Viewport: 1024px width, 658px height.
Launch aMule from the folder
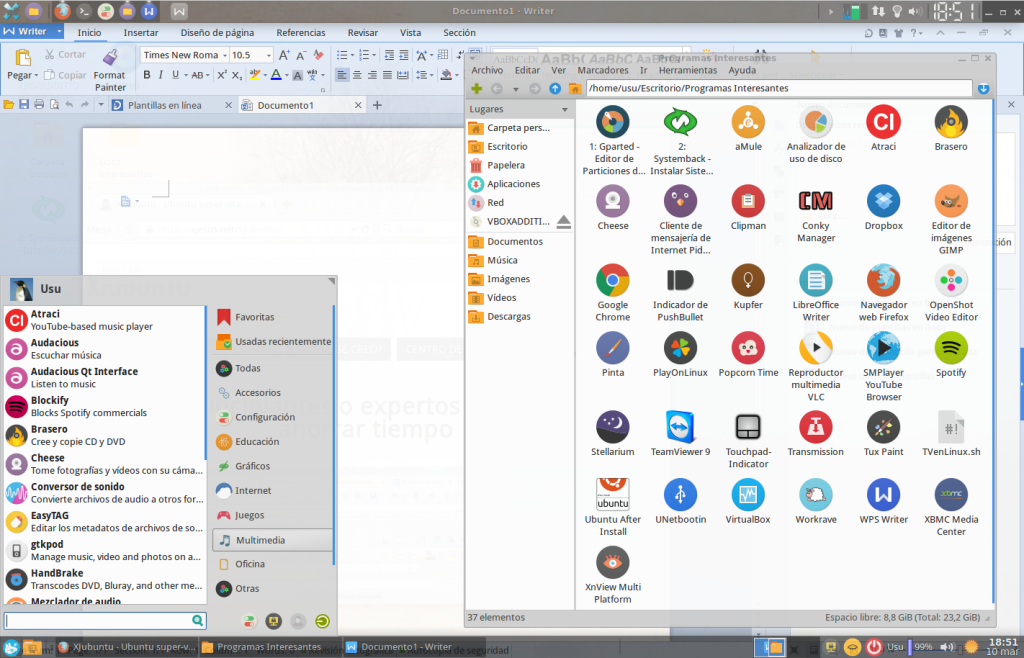(748, 121)
